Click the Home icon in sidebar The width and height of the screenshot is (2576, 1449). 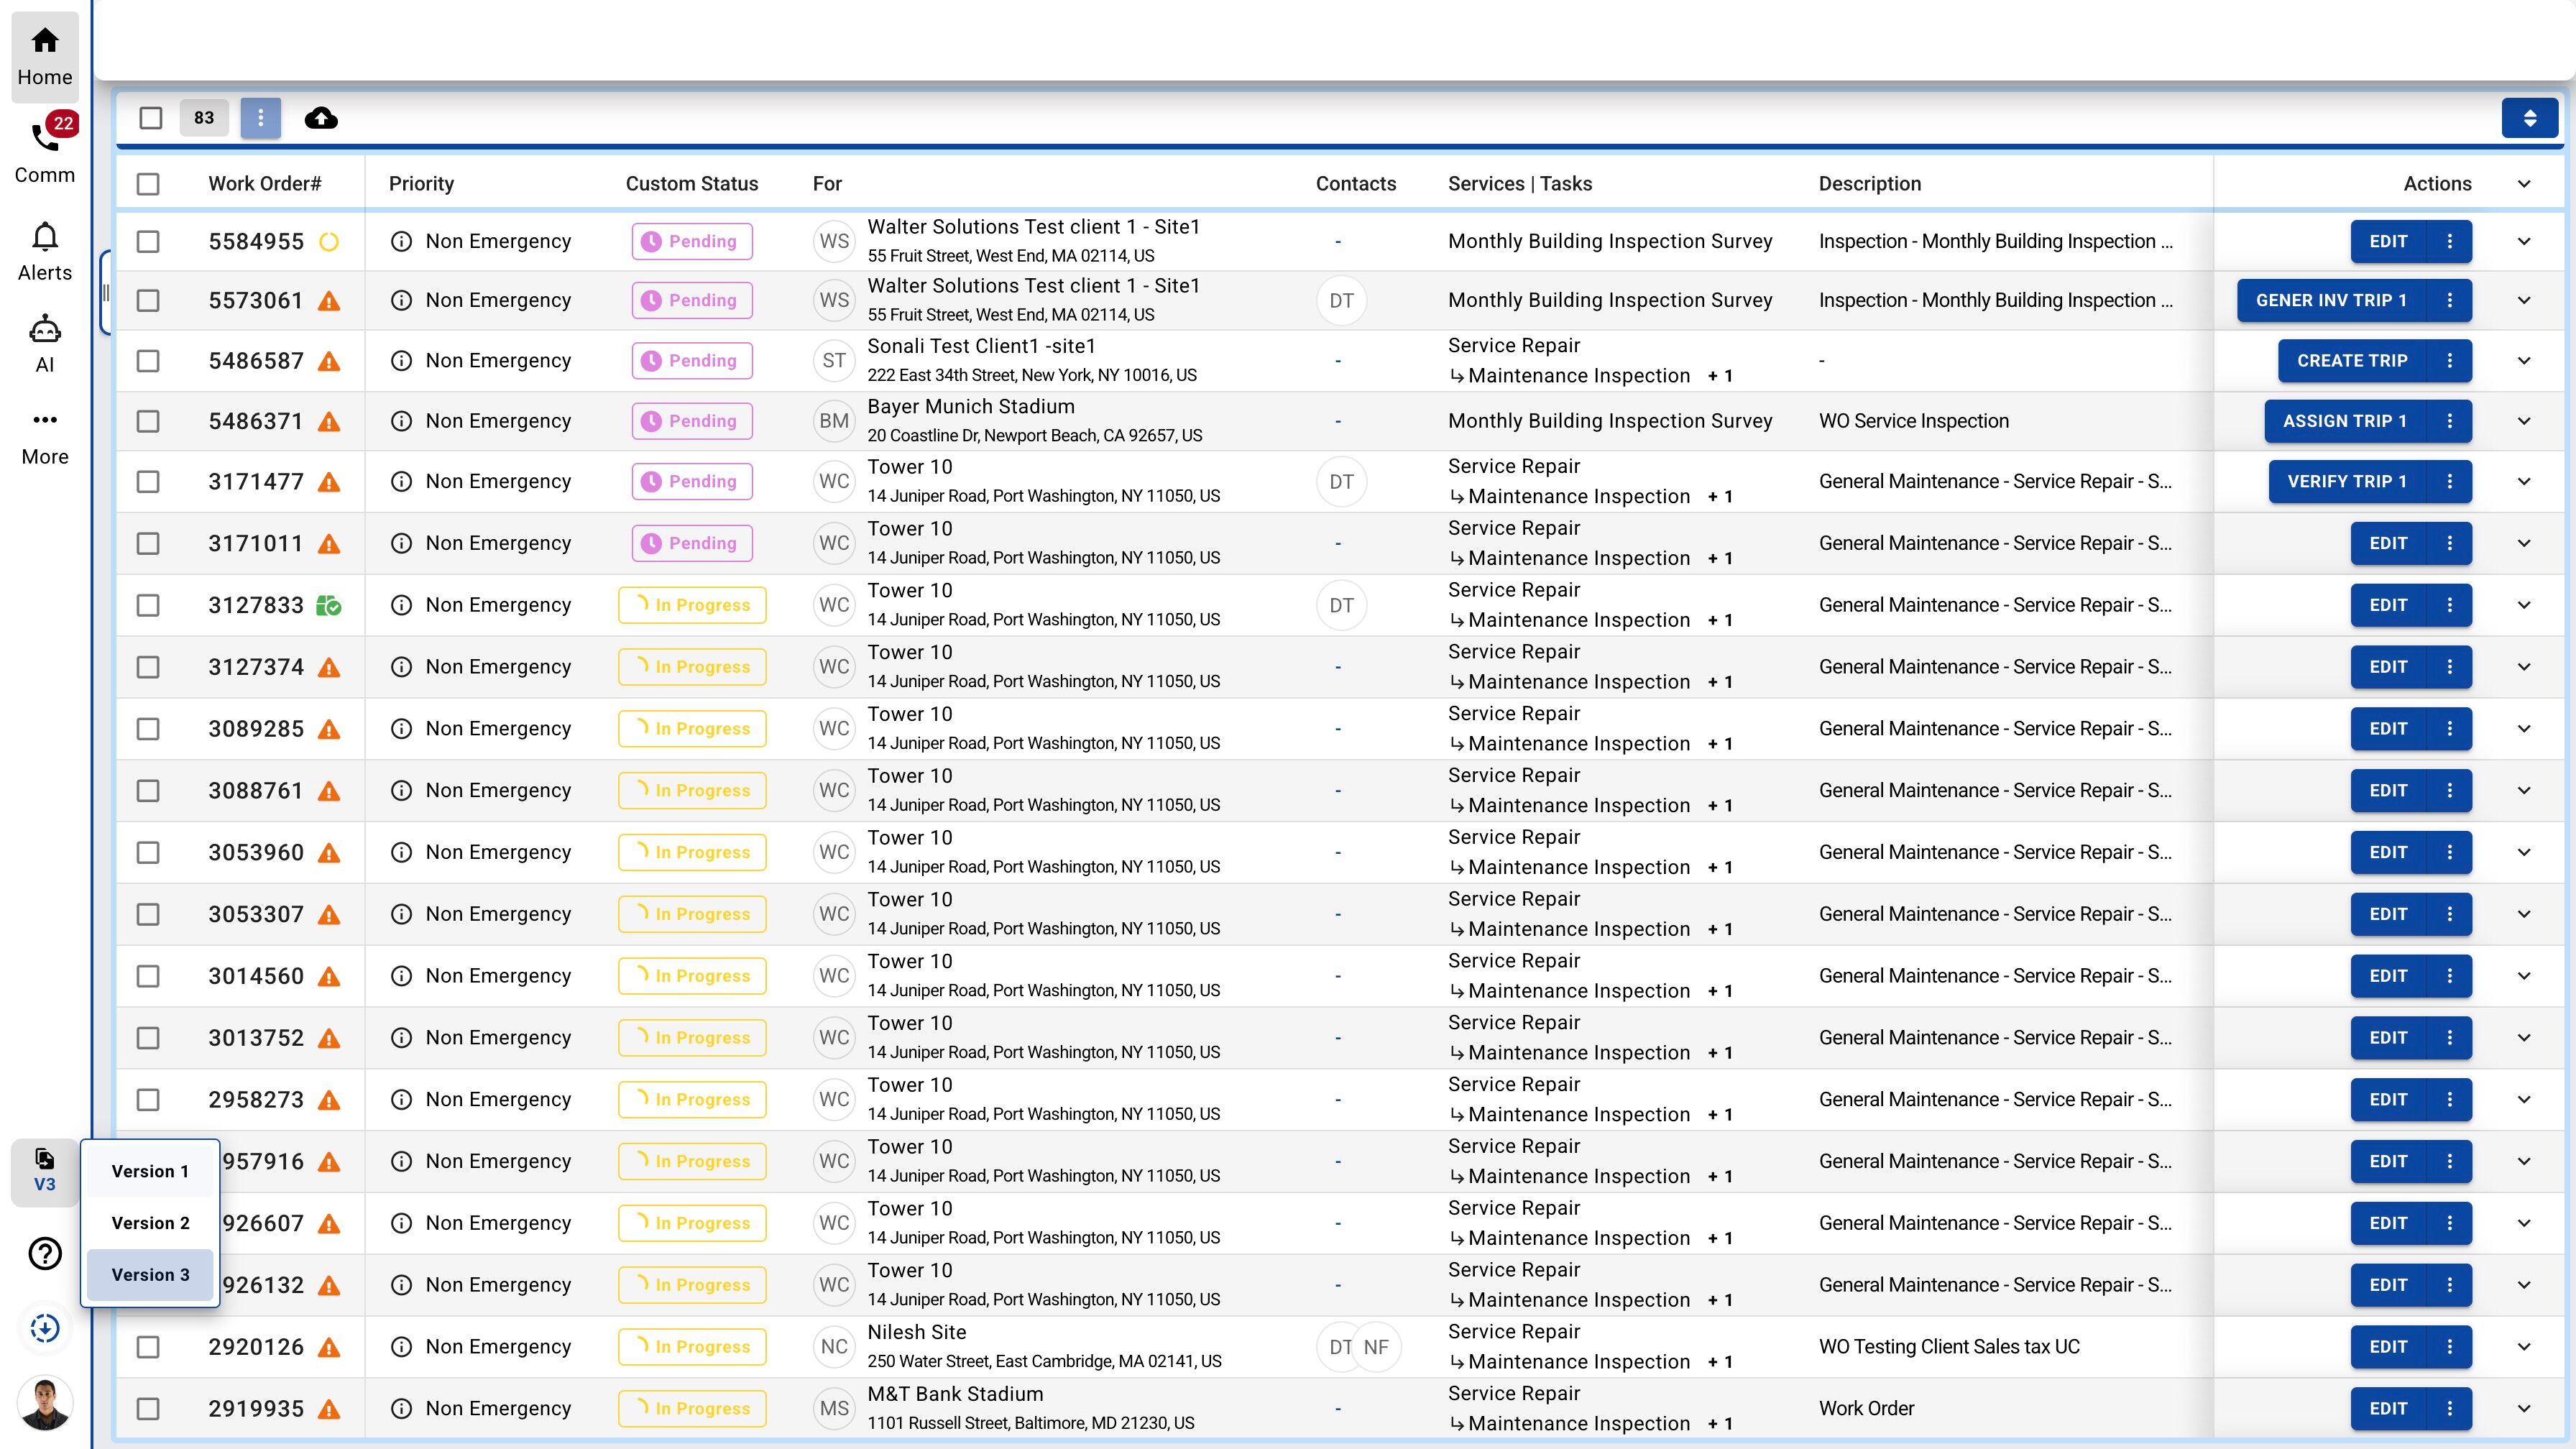click(x=45, y=41)
